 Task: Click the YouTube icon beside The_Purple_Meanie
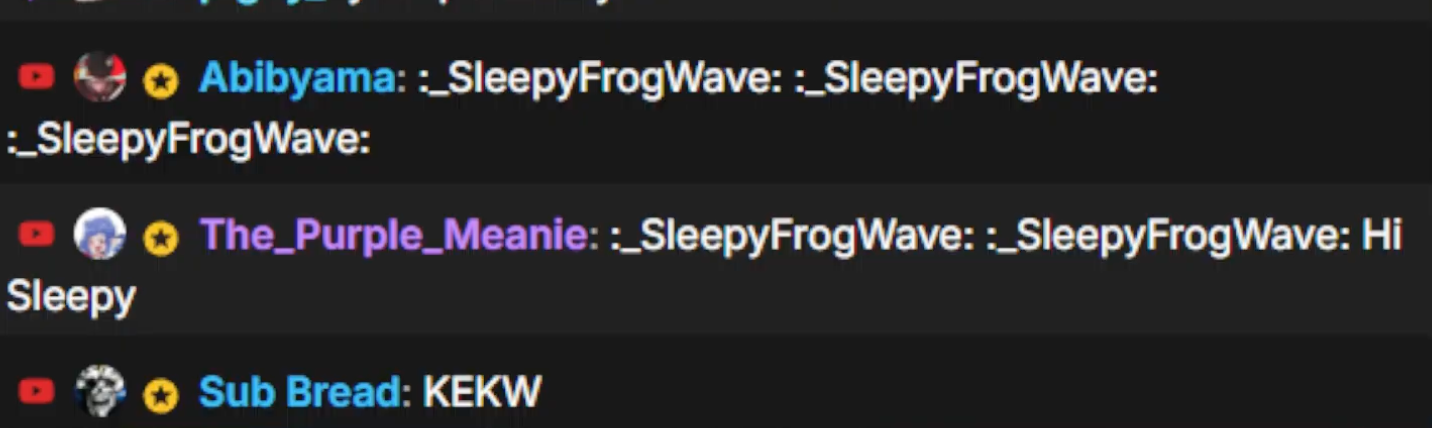(x=36, y=234)
